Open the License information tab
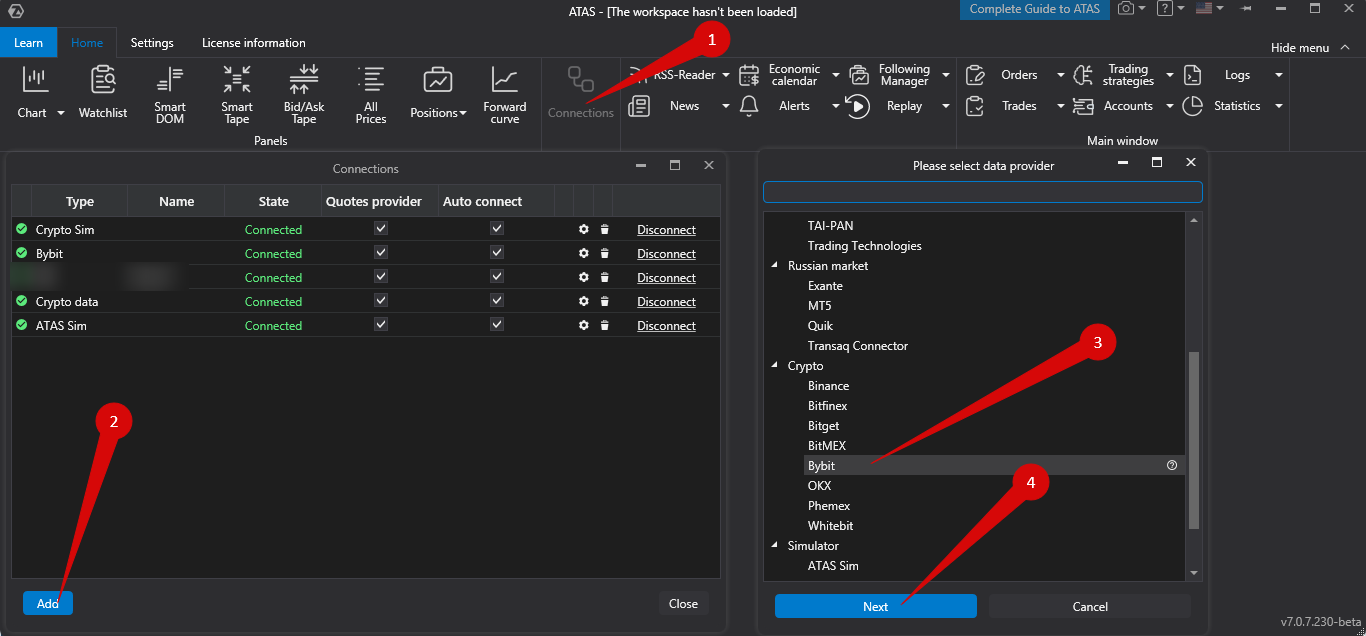The width and height of the screenshot is (1366, 636). pos(254,43)
